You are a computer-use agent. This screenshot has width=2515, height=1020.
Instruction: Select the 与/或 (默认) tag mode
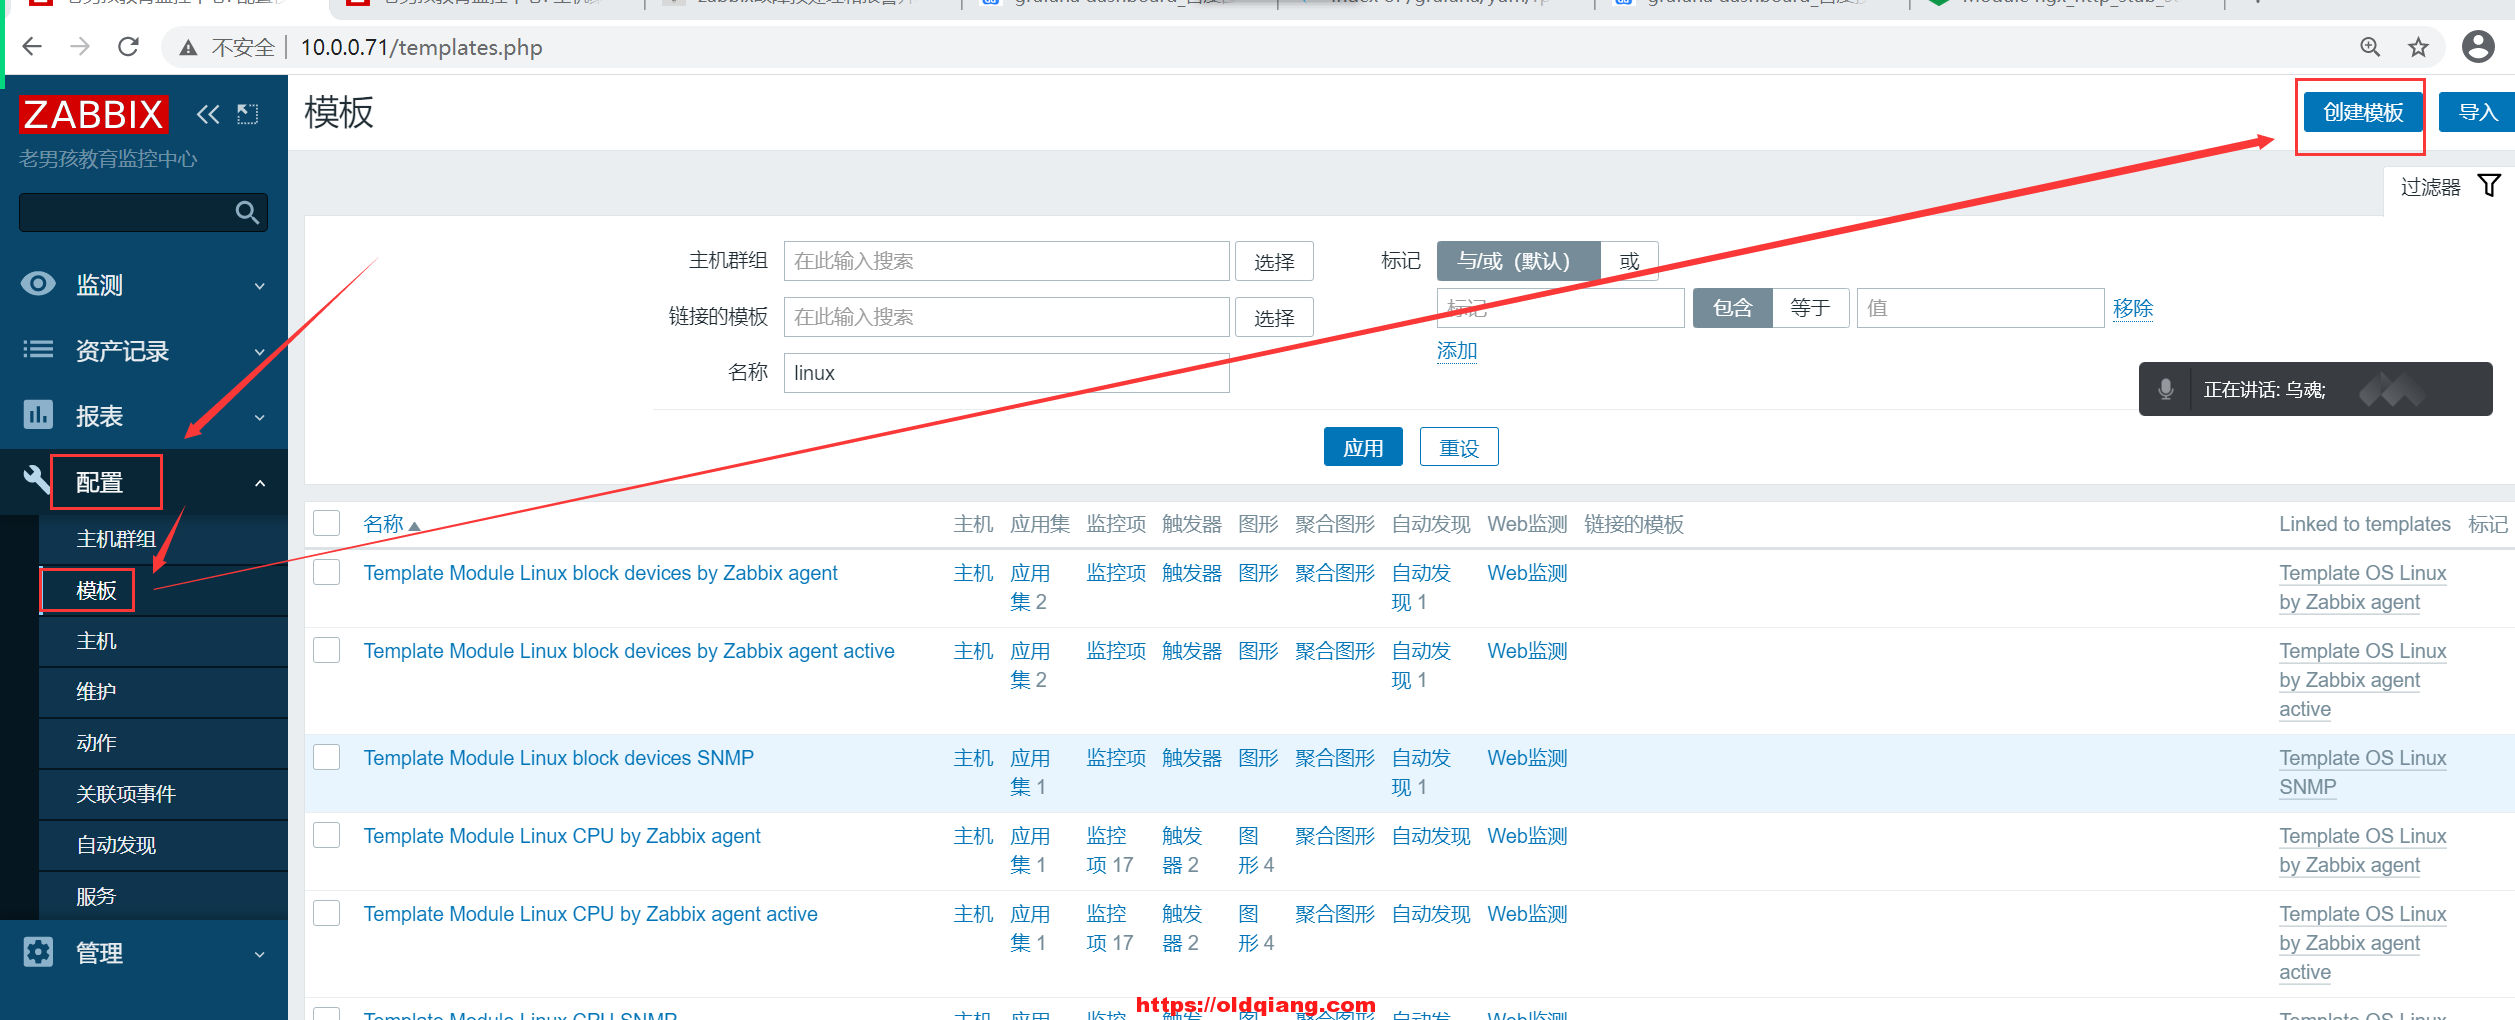(x=1518, y=261)
